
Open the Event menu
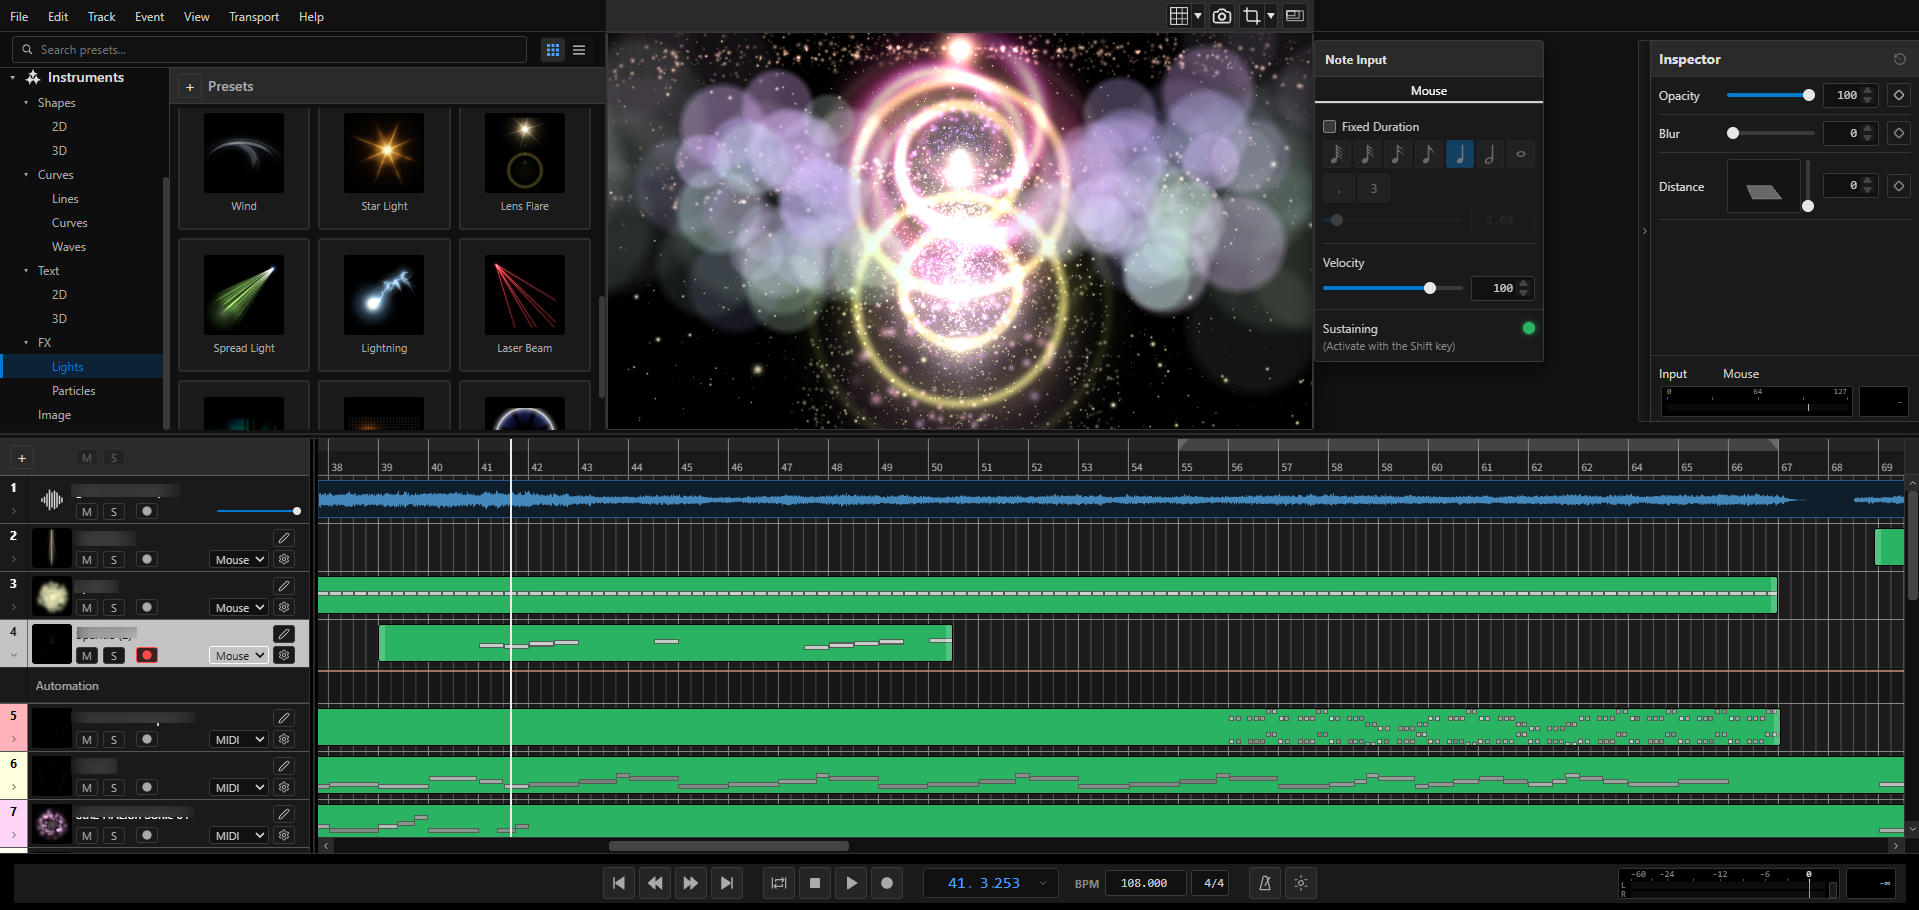click(149, 17)
